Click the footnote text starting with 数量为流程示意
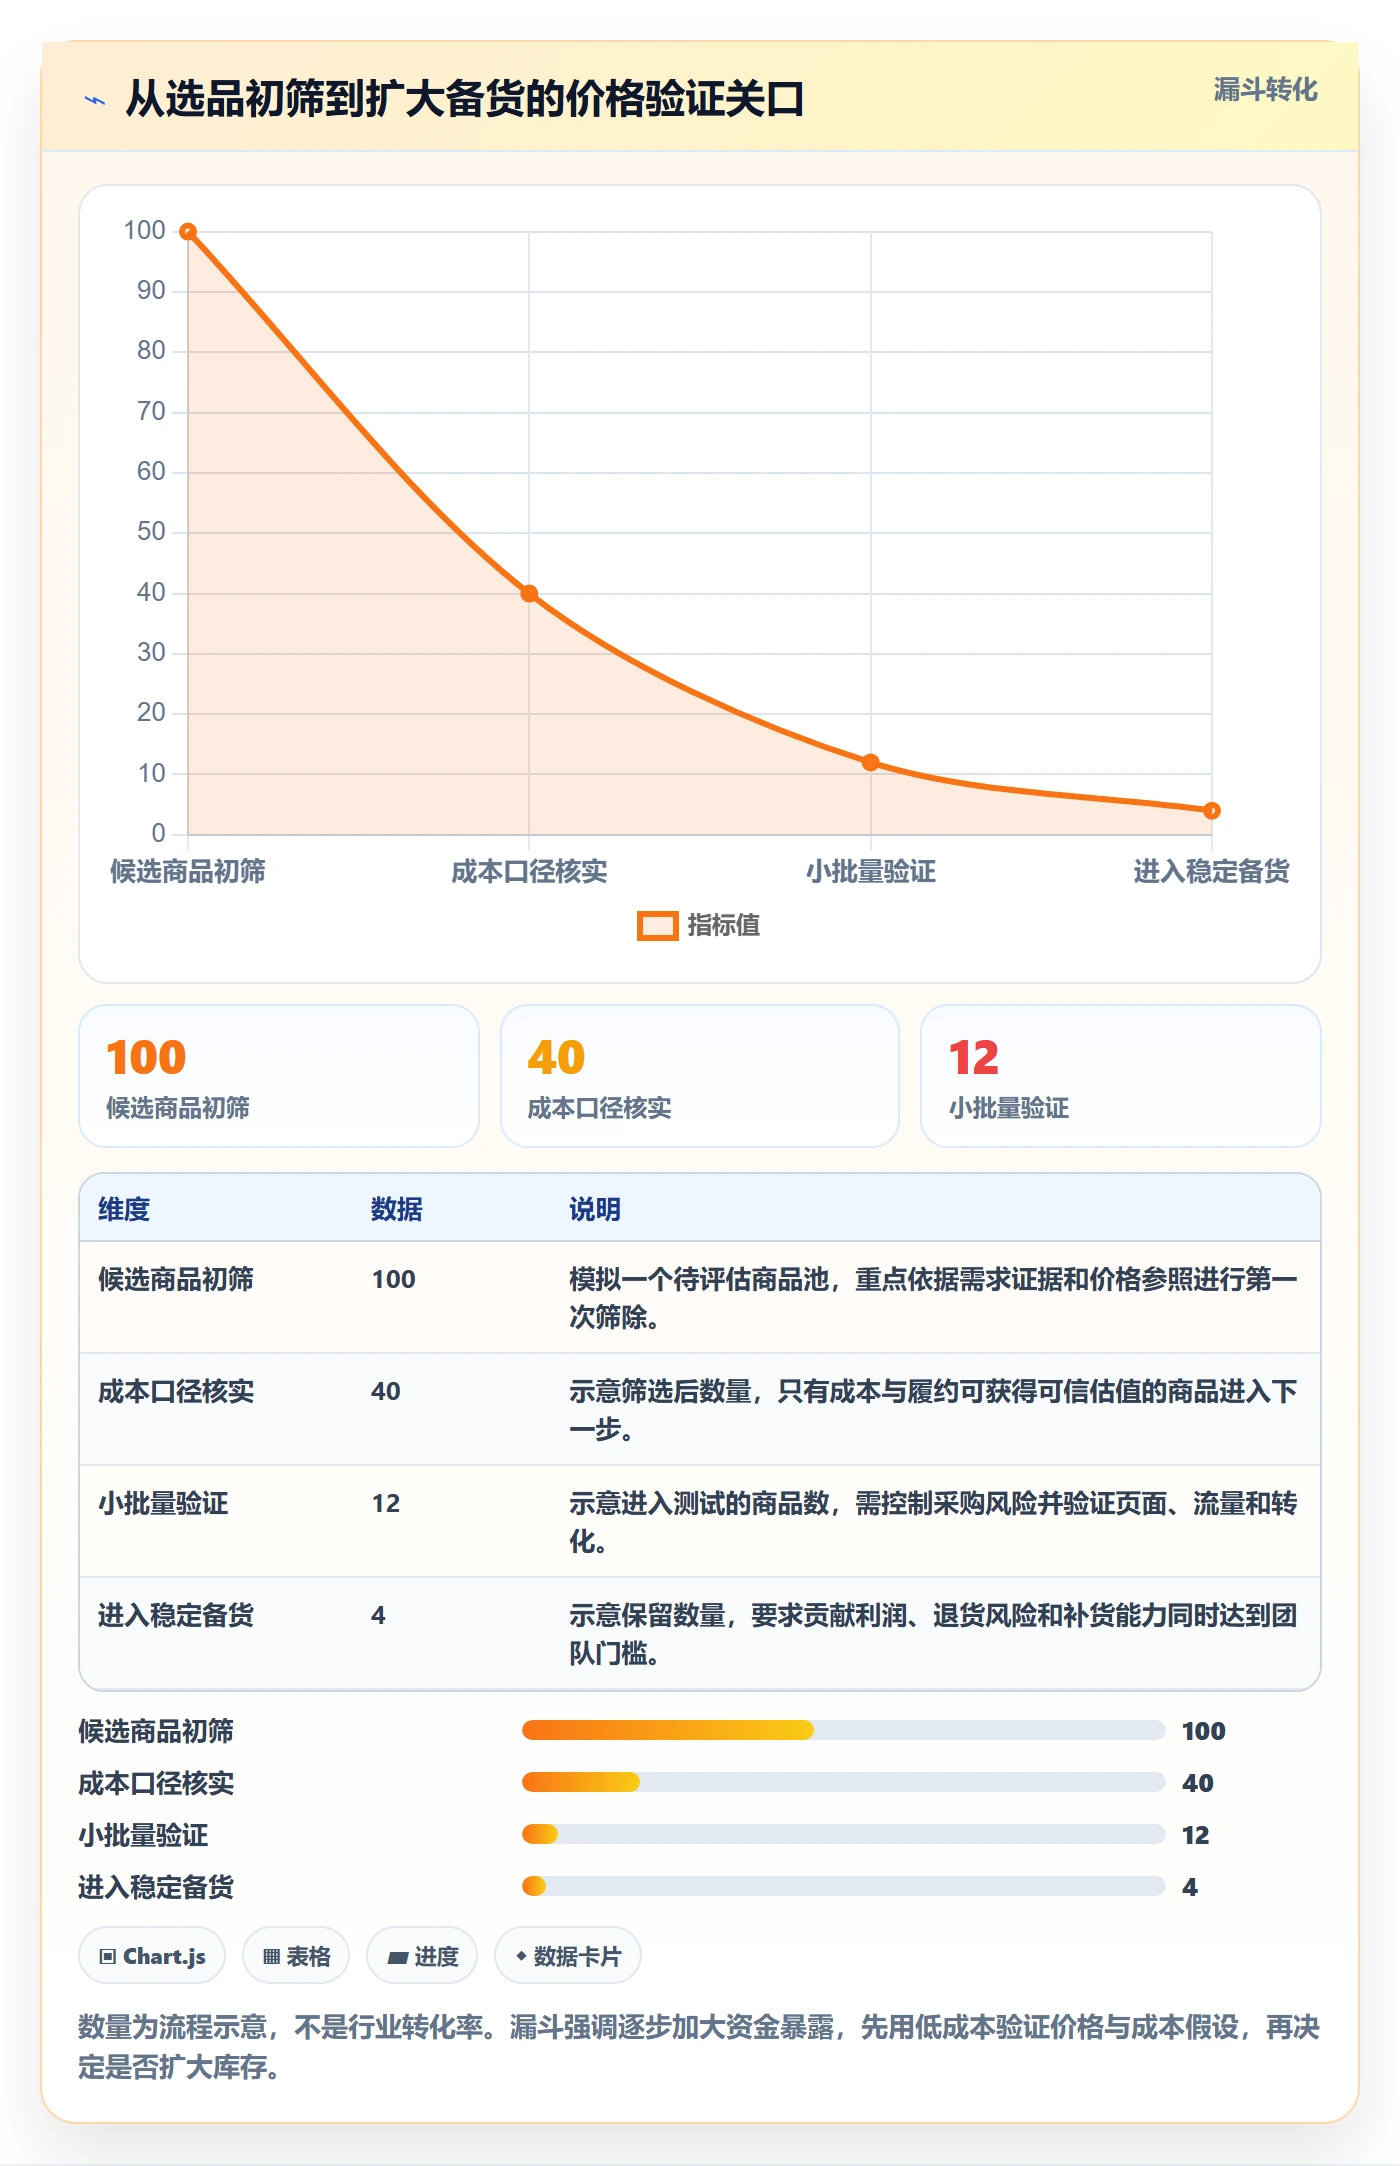 pos(699,2048)
